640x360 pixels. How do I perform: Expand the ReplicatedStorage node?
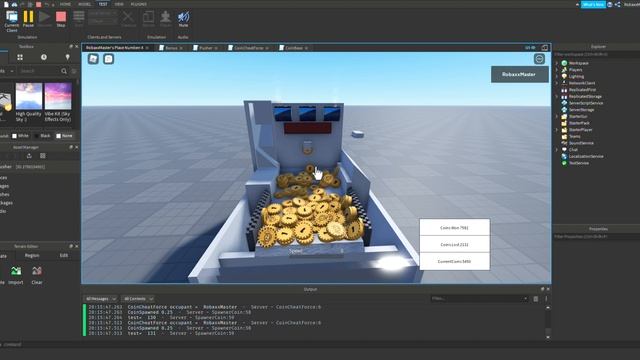tap(557, 97)
